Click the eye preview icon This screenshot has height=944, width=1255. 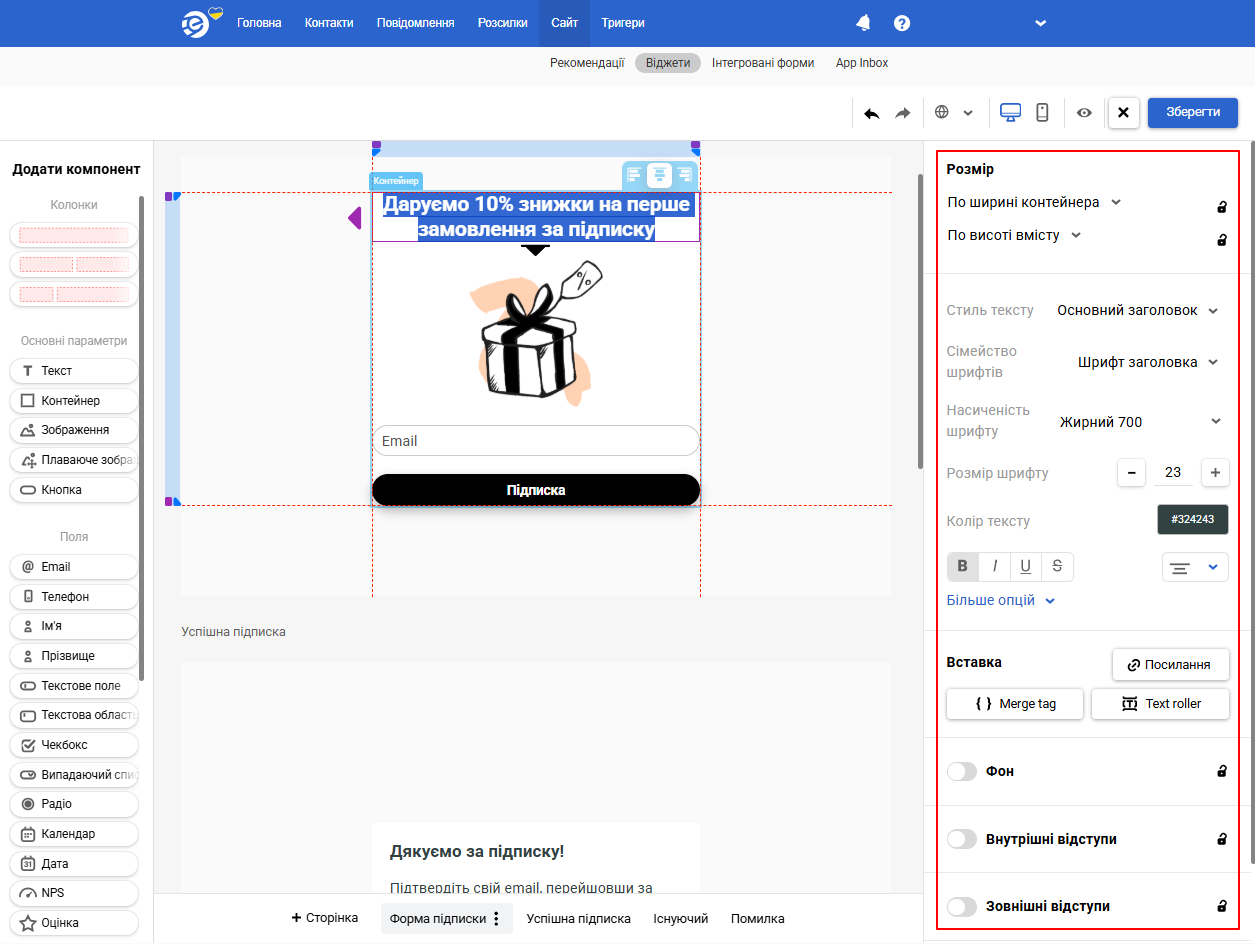1084,113
